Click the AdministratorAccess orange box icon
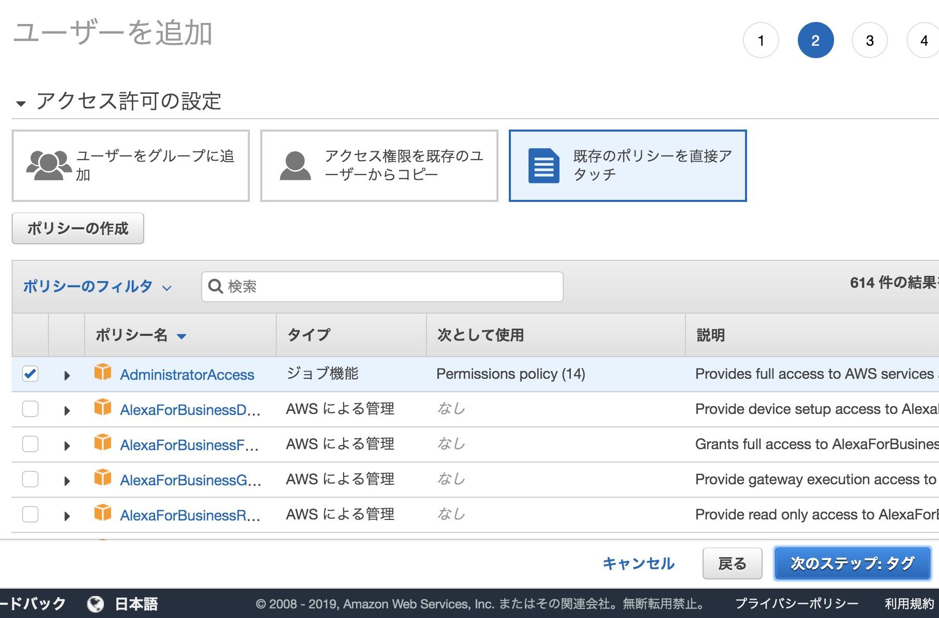This screenshot has width=939, height=618. click(x=102, y=372)
